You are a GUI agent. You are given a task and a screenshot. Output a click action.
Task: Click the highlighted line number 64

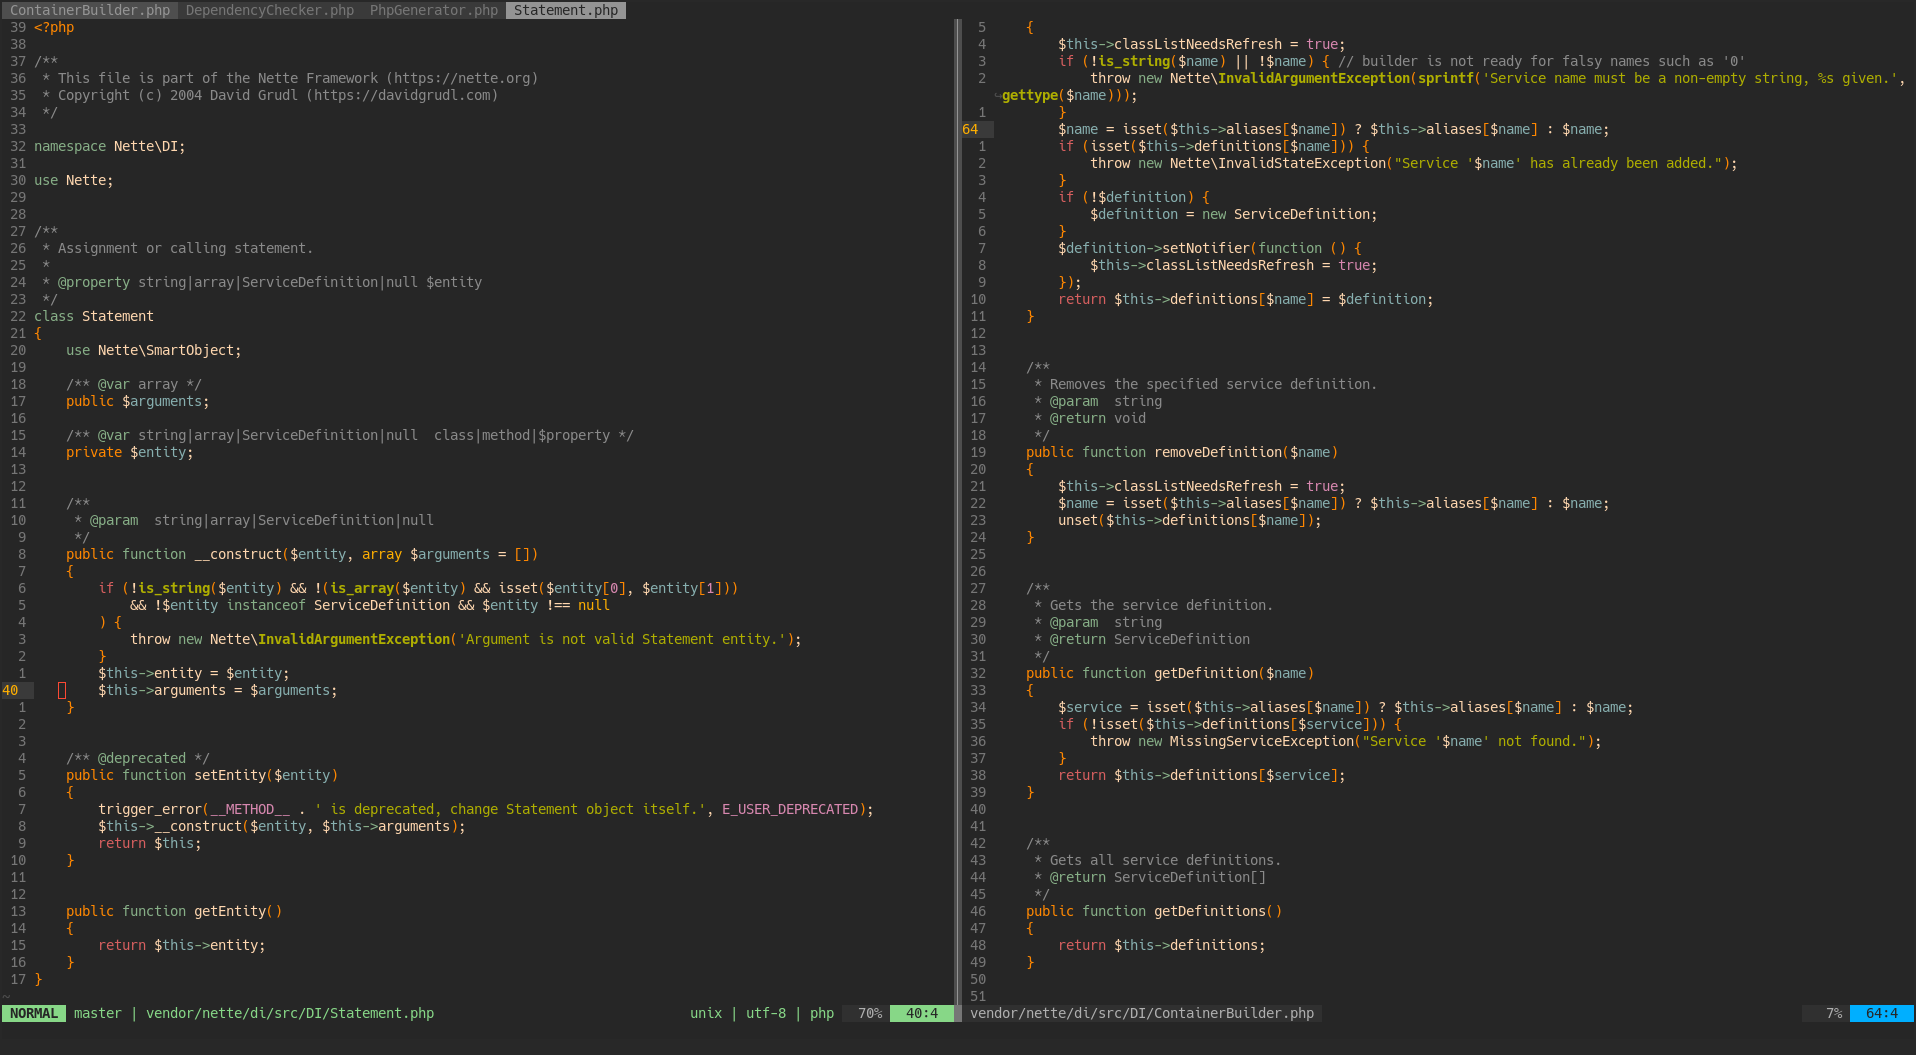point(970,129)
